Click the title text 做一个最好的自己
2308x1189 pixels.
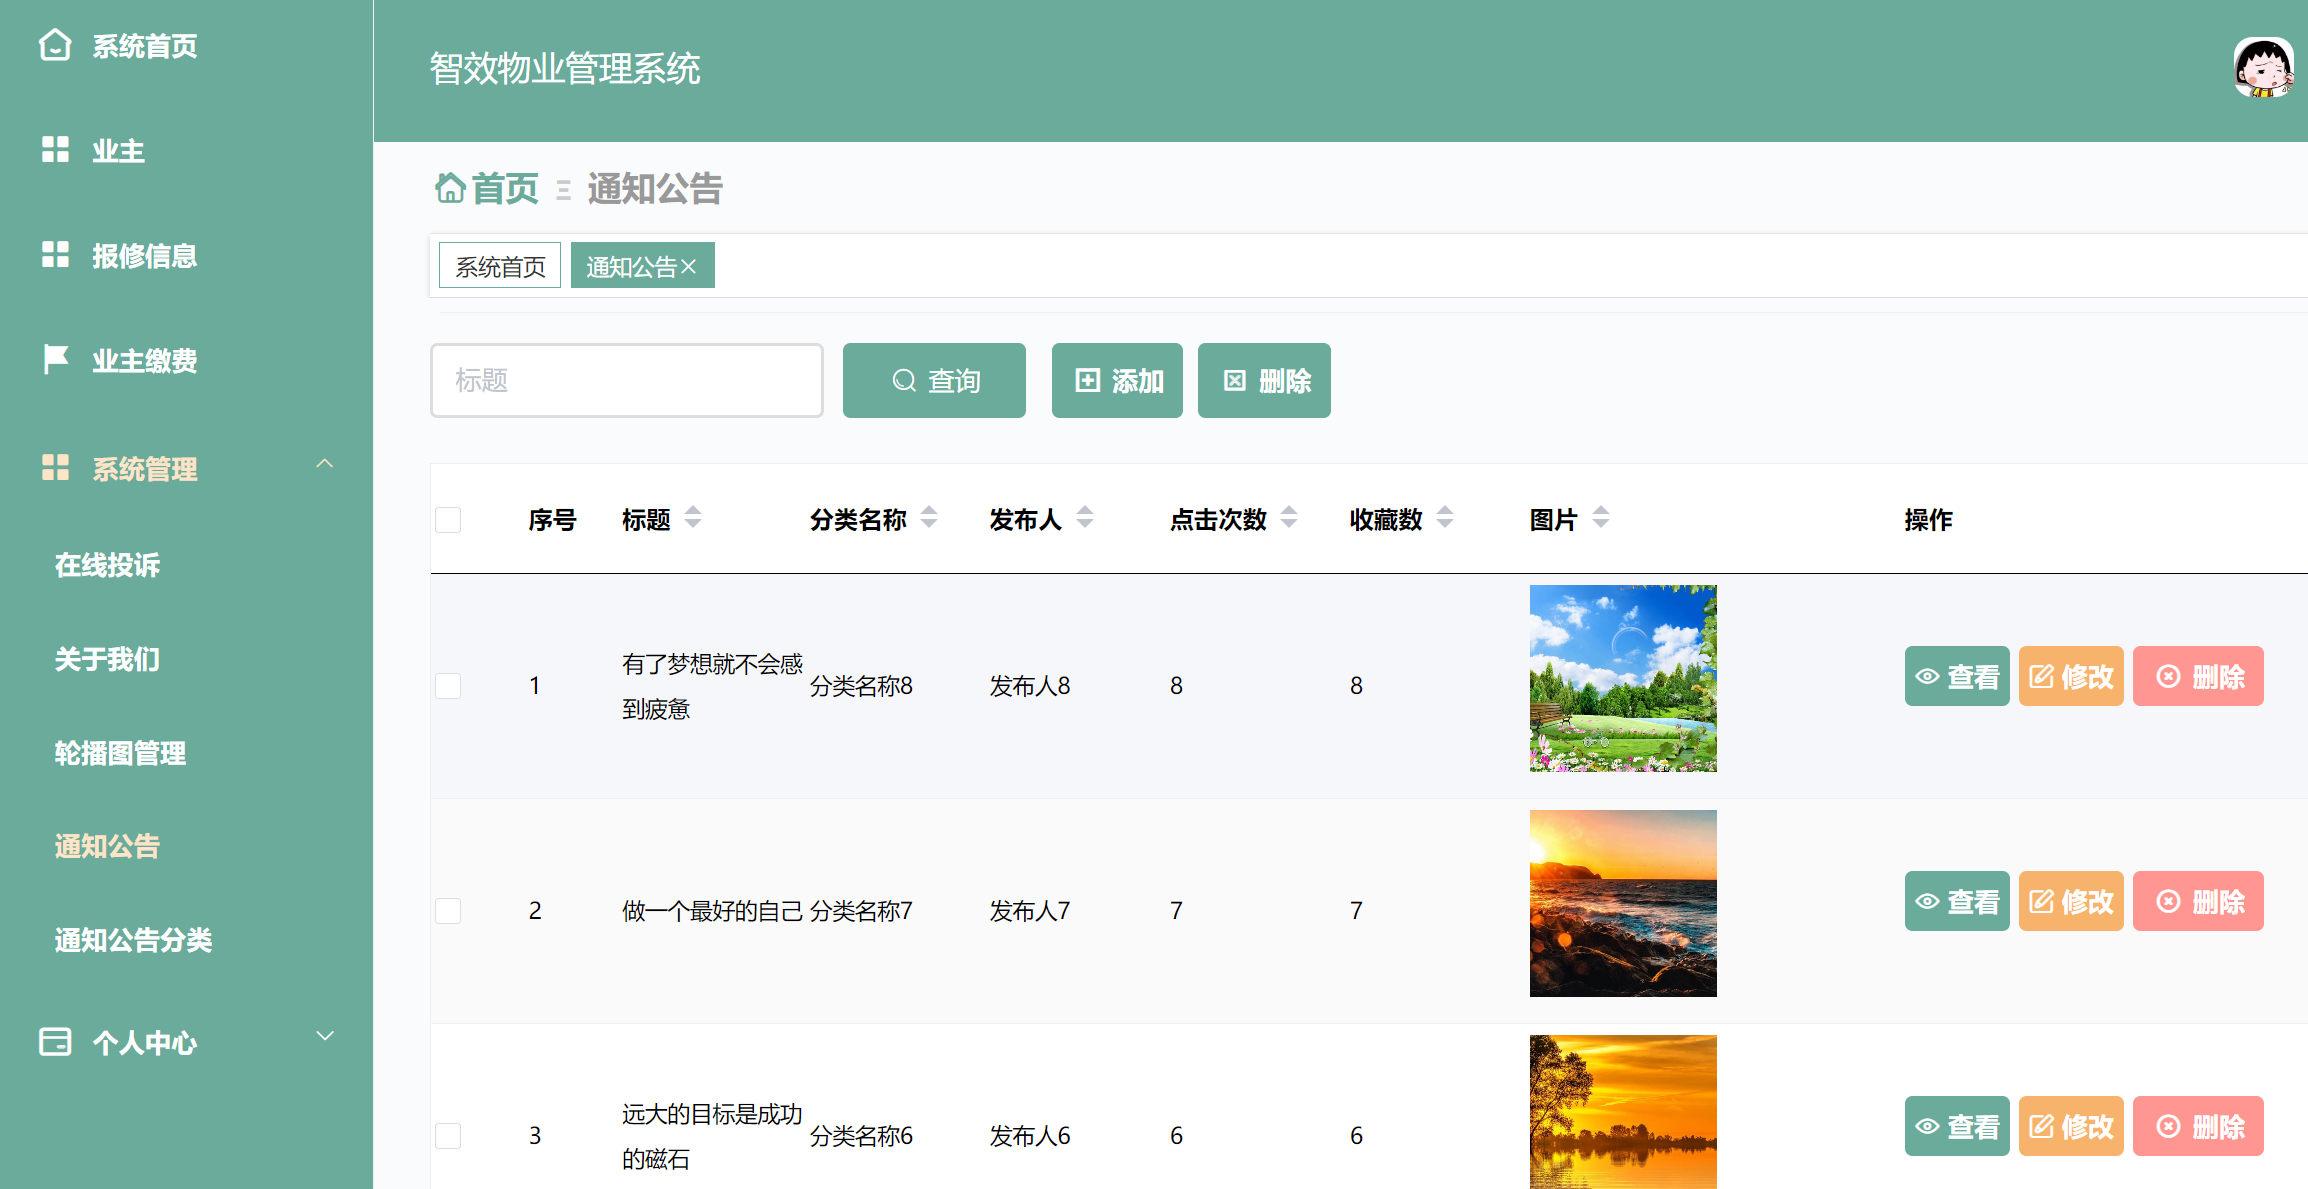tap(712, 911)
